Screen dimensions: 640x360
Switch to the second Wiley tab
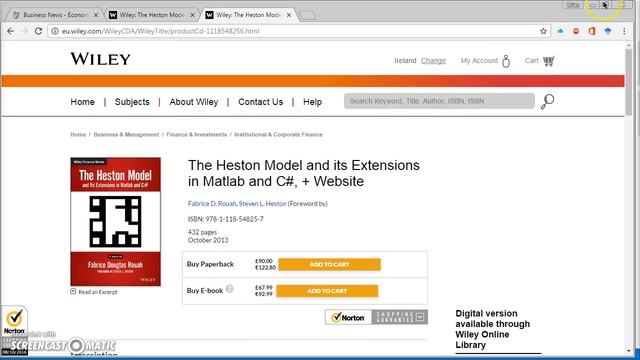click(x=151, y=15)
